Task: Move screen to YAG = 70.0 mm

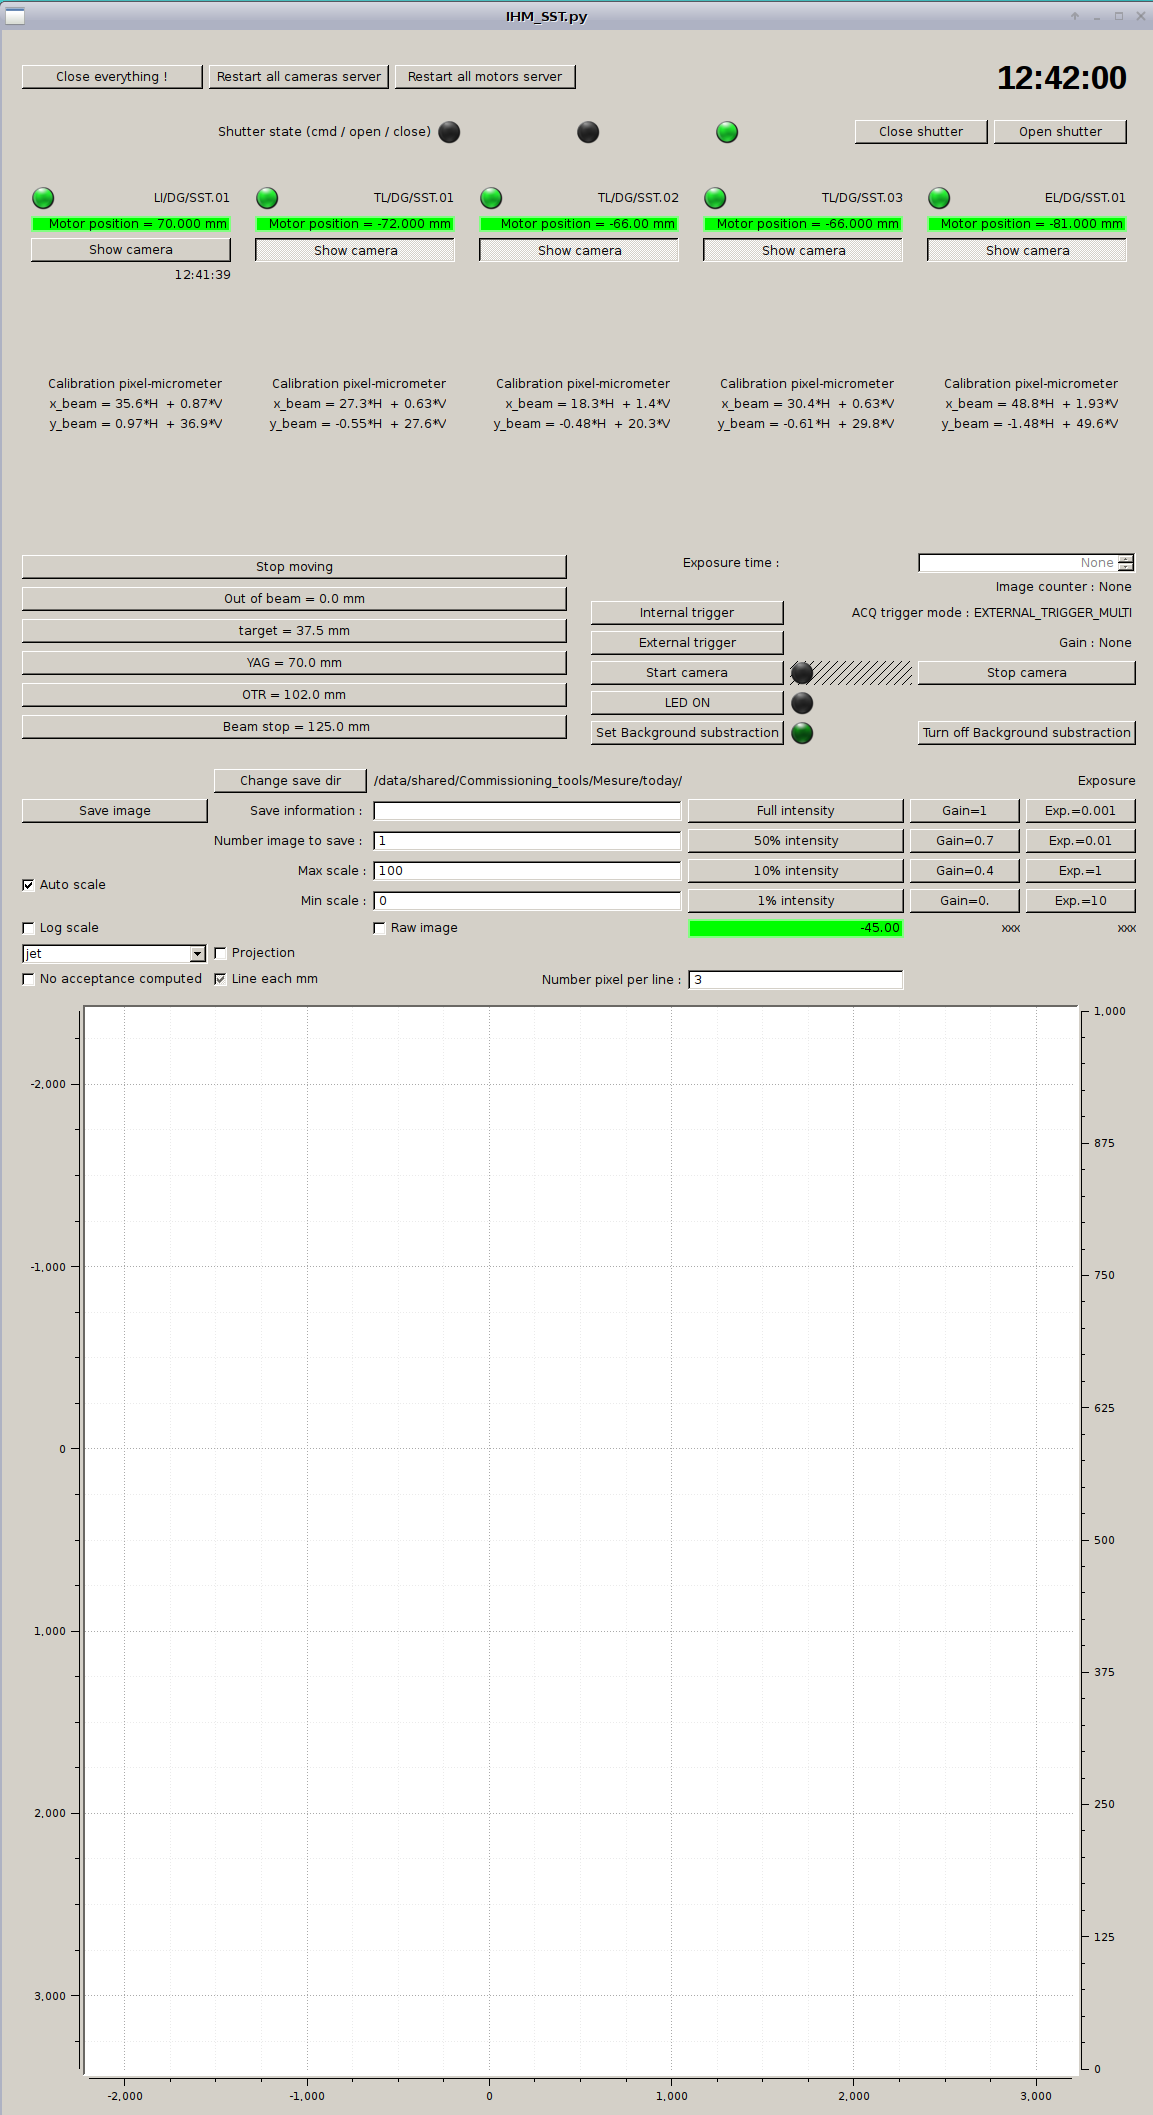Action: tap(294, 663)
